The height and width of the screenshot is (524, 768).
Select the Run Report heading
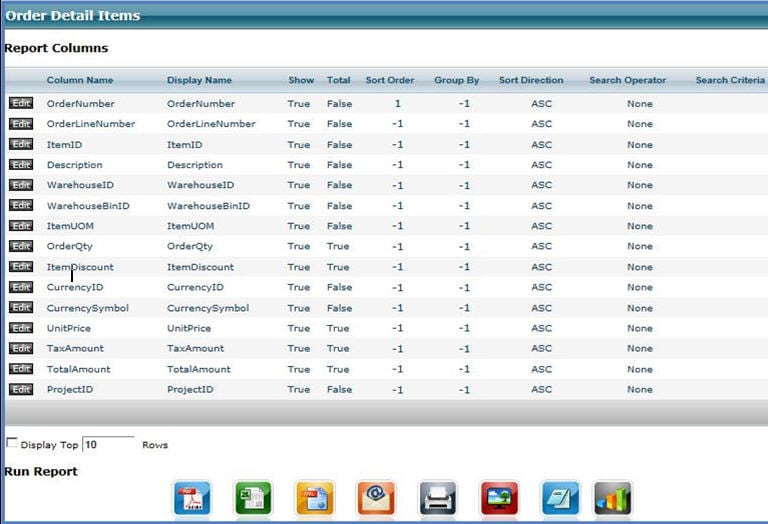tap(41, 472)
